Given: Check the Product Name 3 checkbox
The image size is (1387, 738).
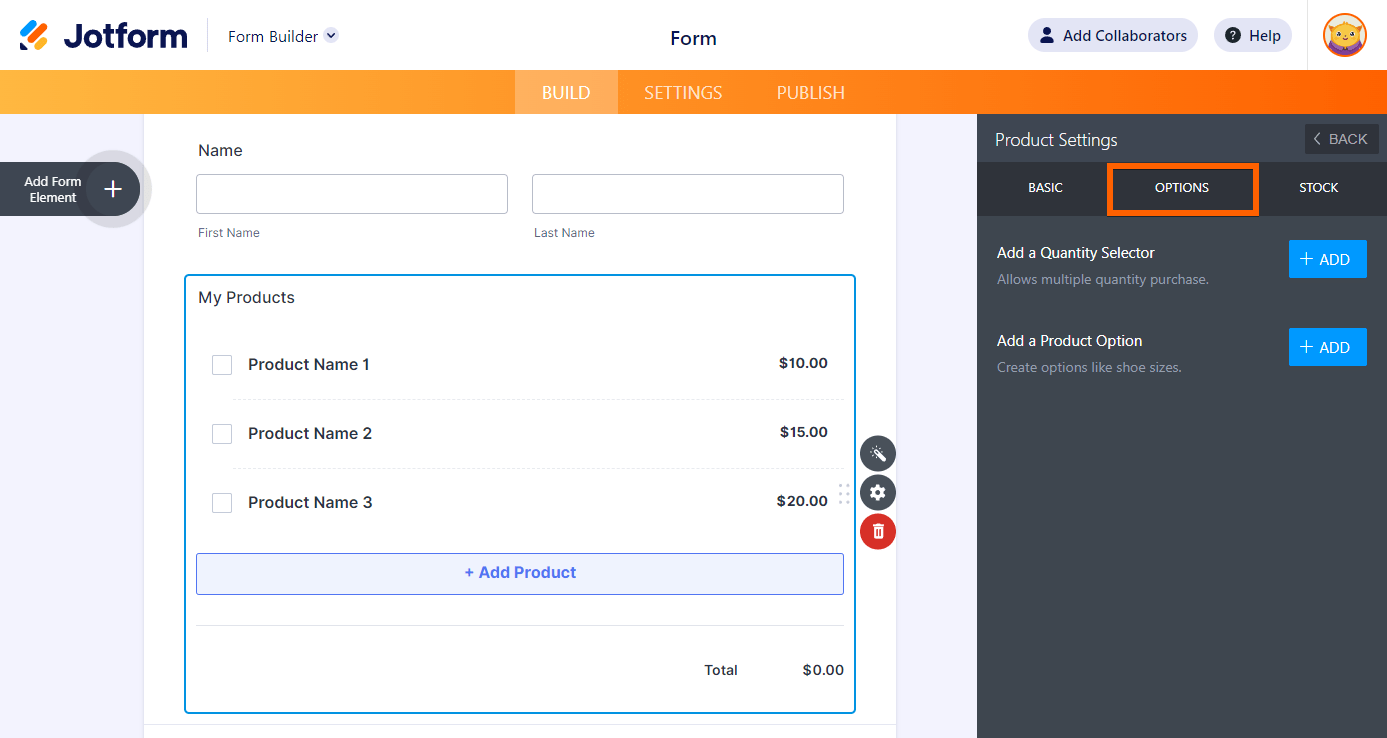Looking at the screenshot, I should point(222,503).
